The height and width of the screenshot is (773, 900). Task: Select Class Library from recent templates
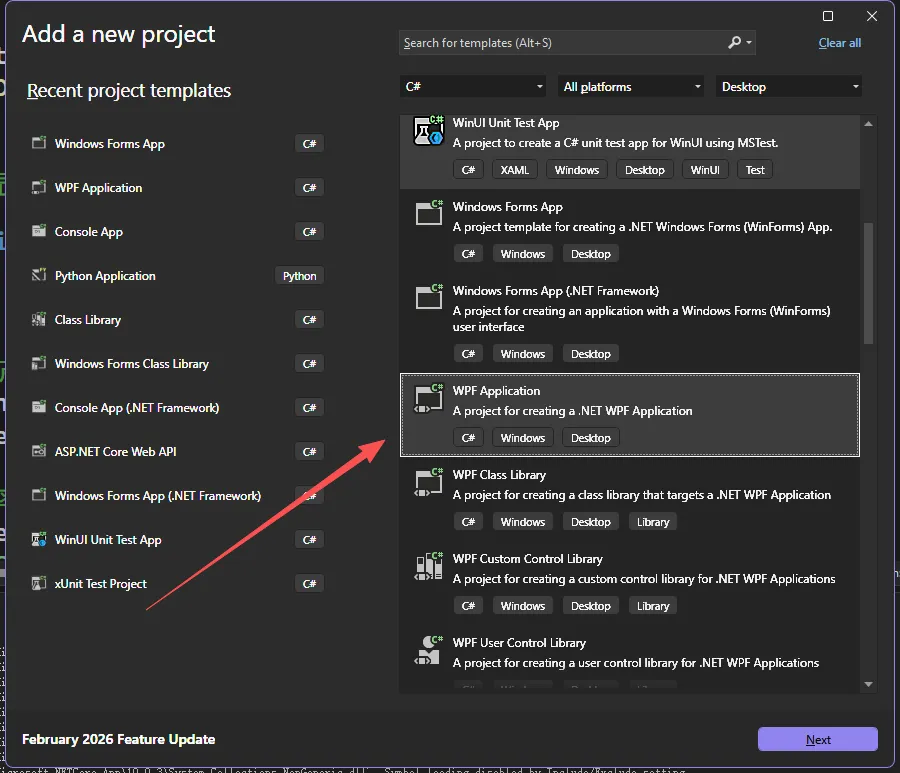click(x=88, y=320)
